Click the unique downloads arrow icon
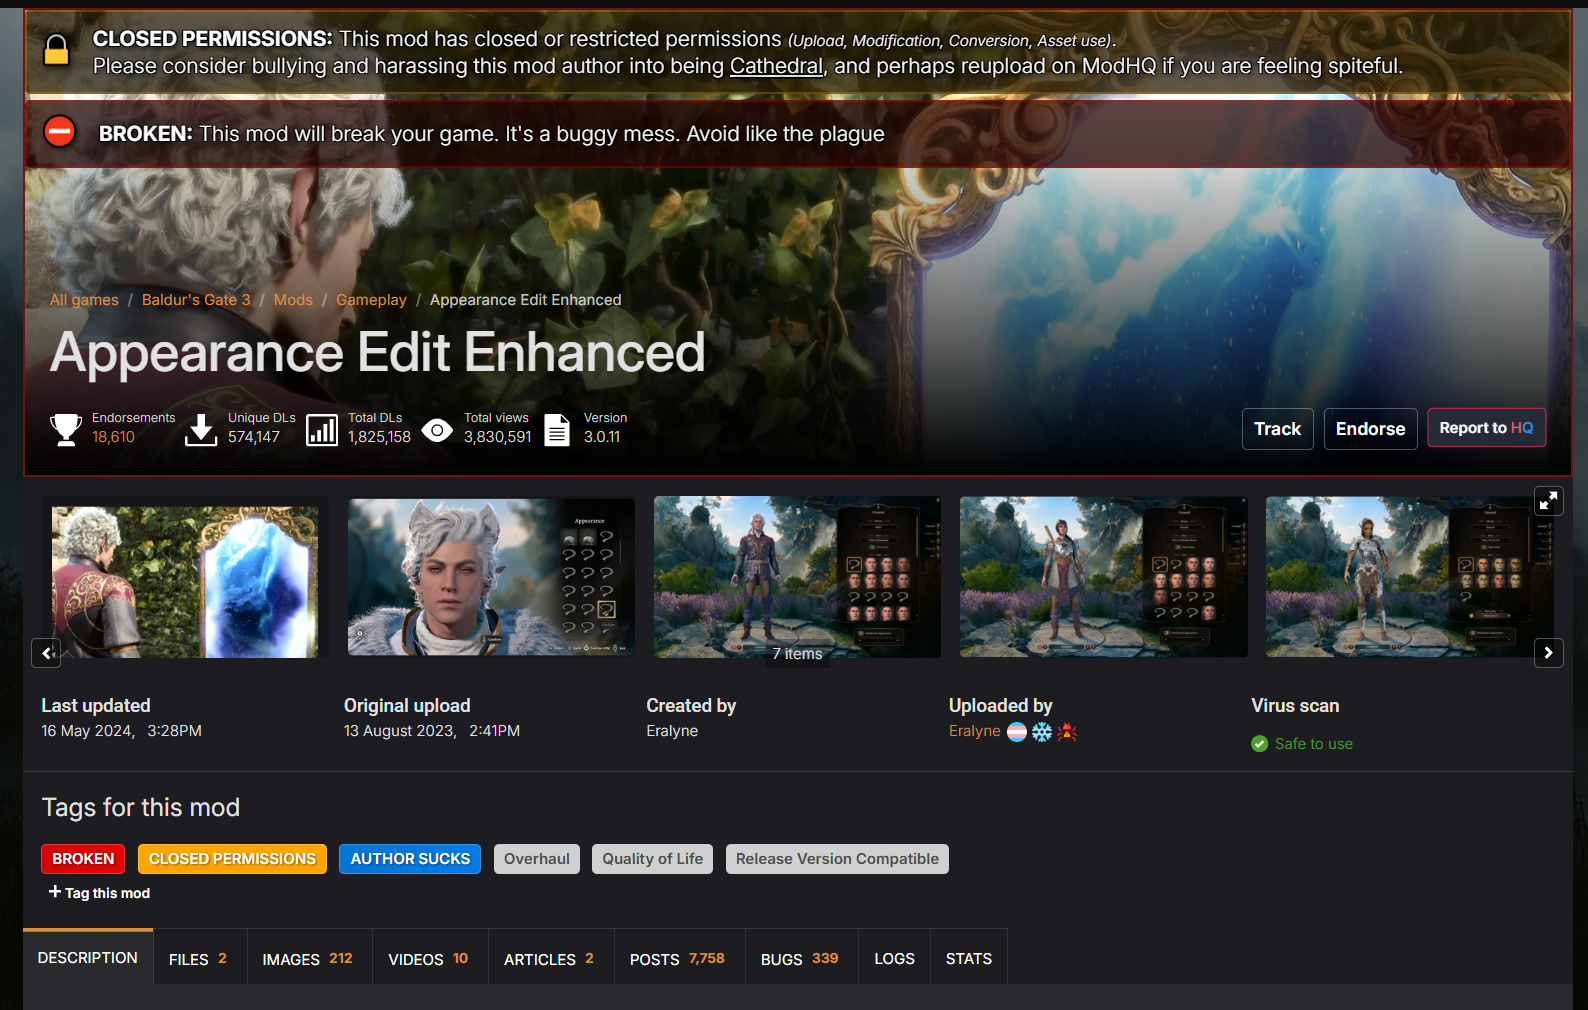 [201, 429]
